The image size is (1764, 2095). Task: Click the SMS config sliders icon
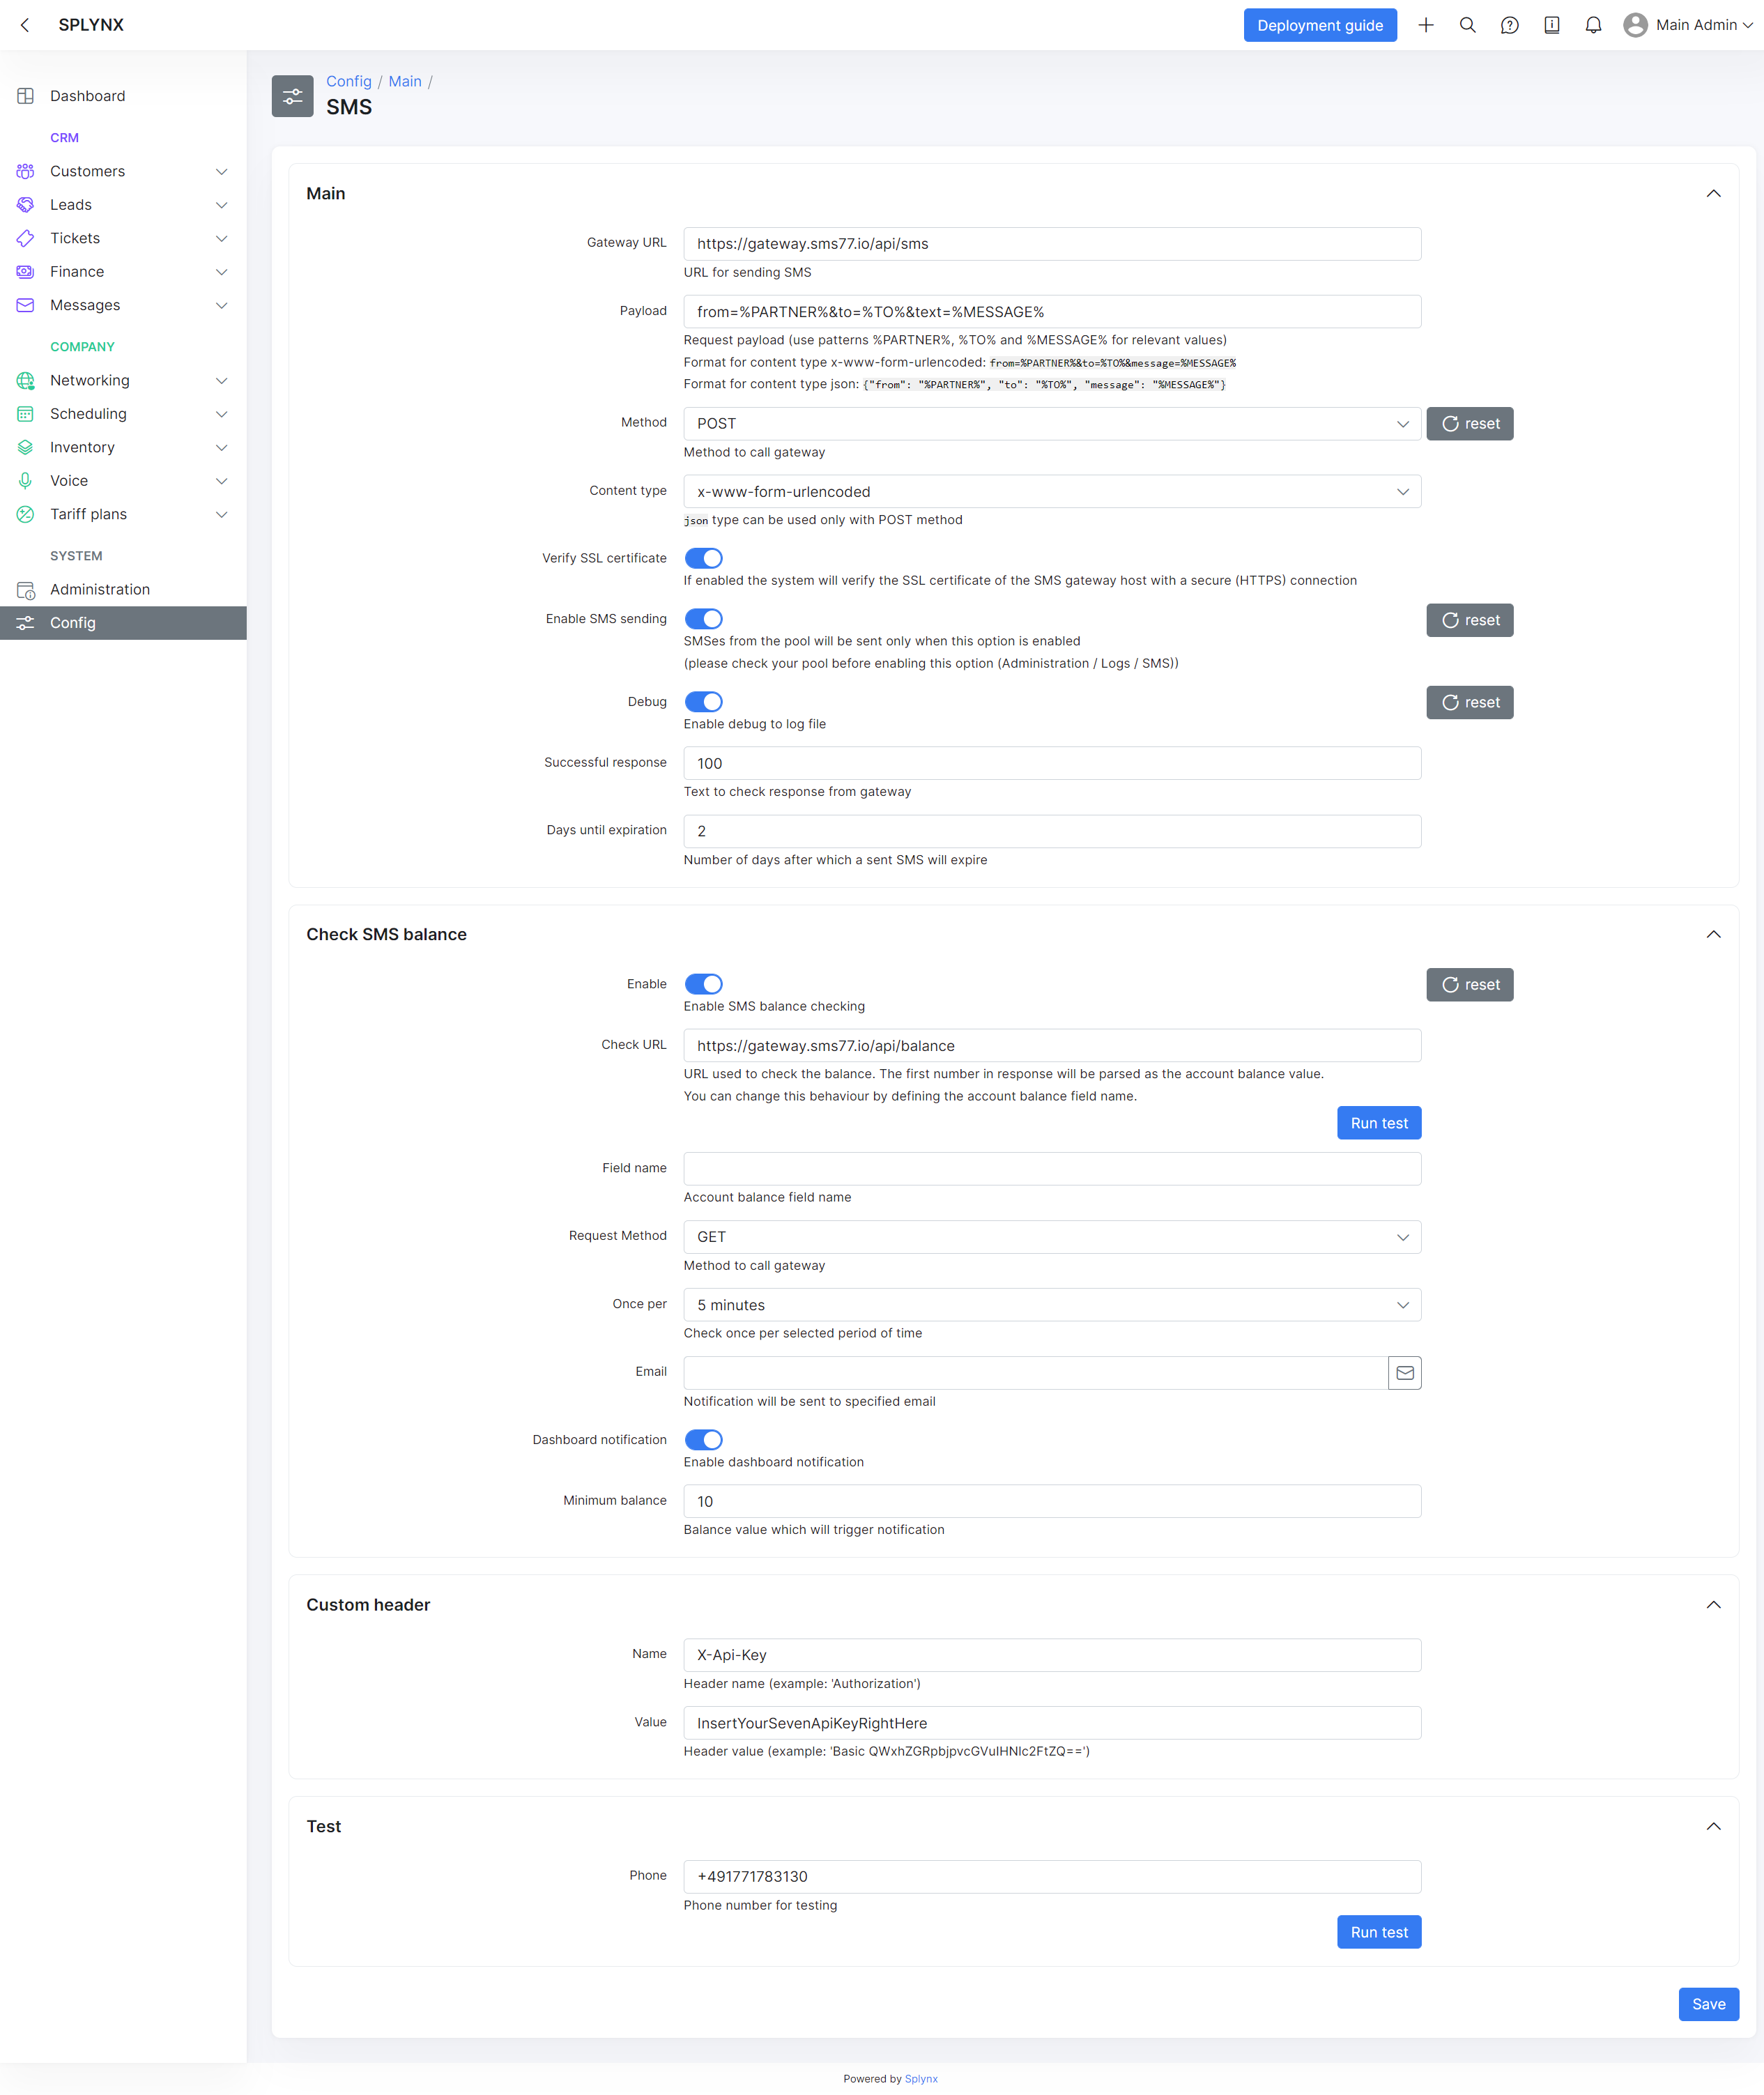point(292,96)
